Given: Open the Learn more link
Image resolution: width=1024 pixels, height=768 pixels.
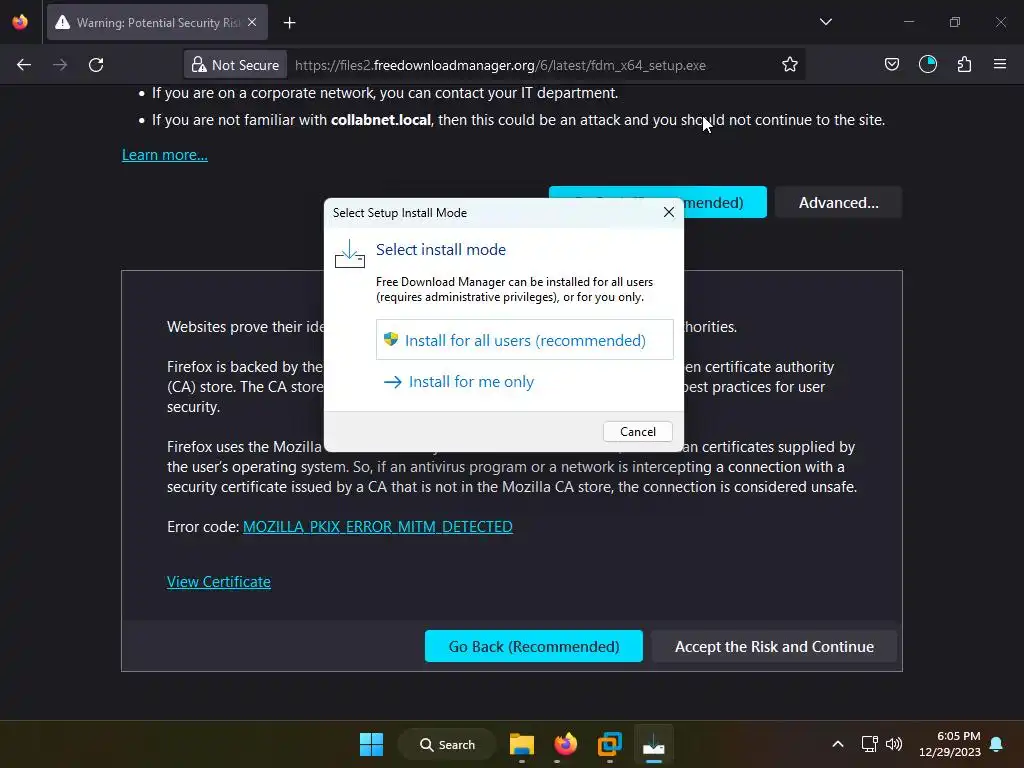Looking at the screenshot, I should tap(165, 155).
